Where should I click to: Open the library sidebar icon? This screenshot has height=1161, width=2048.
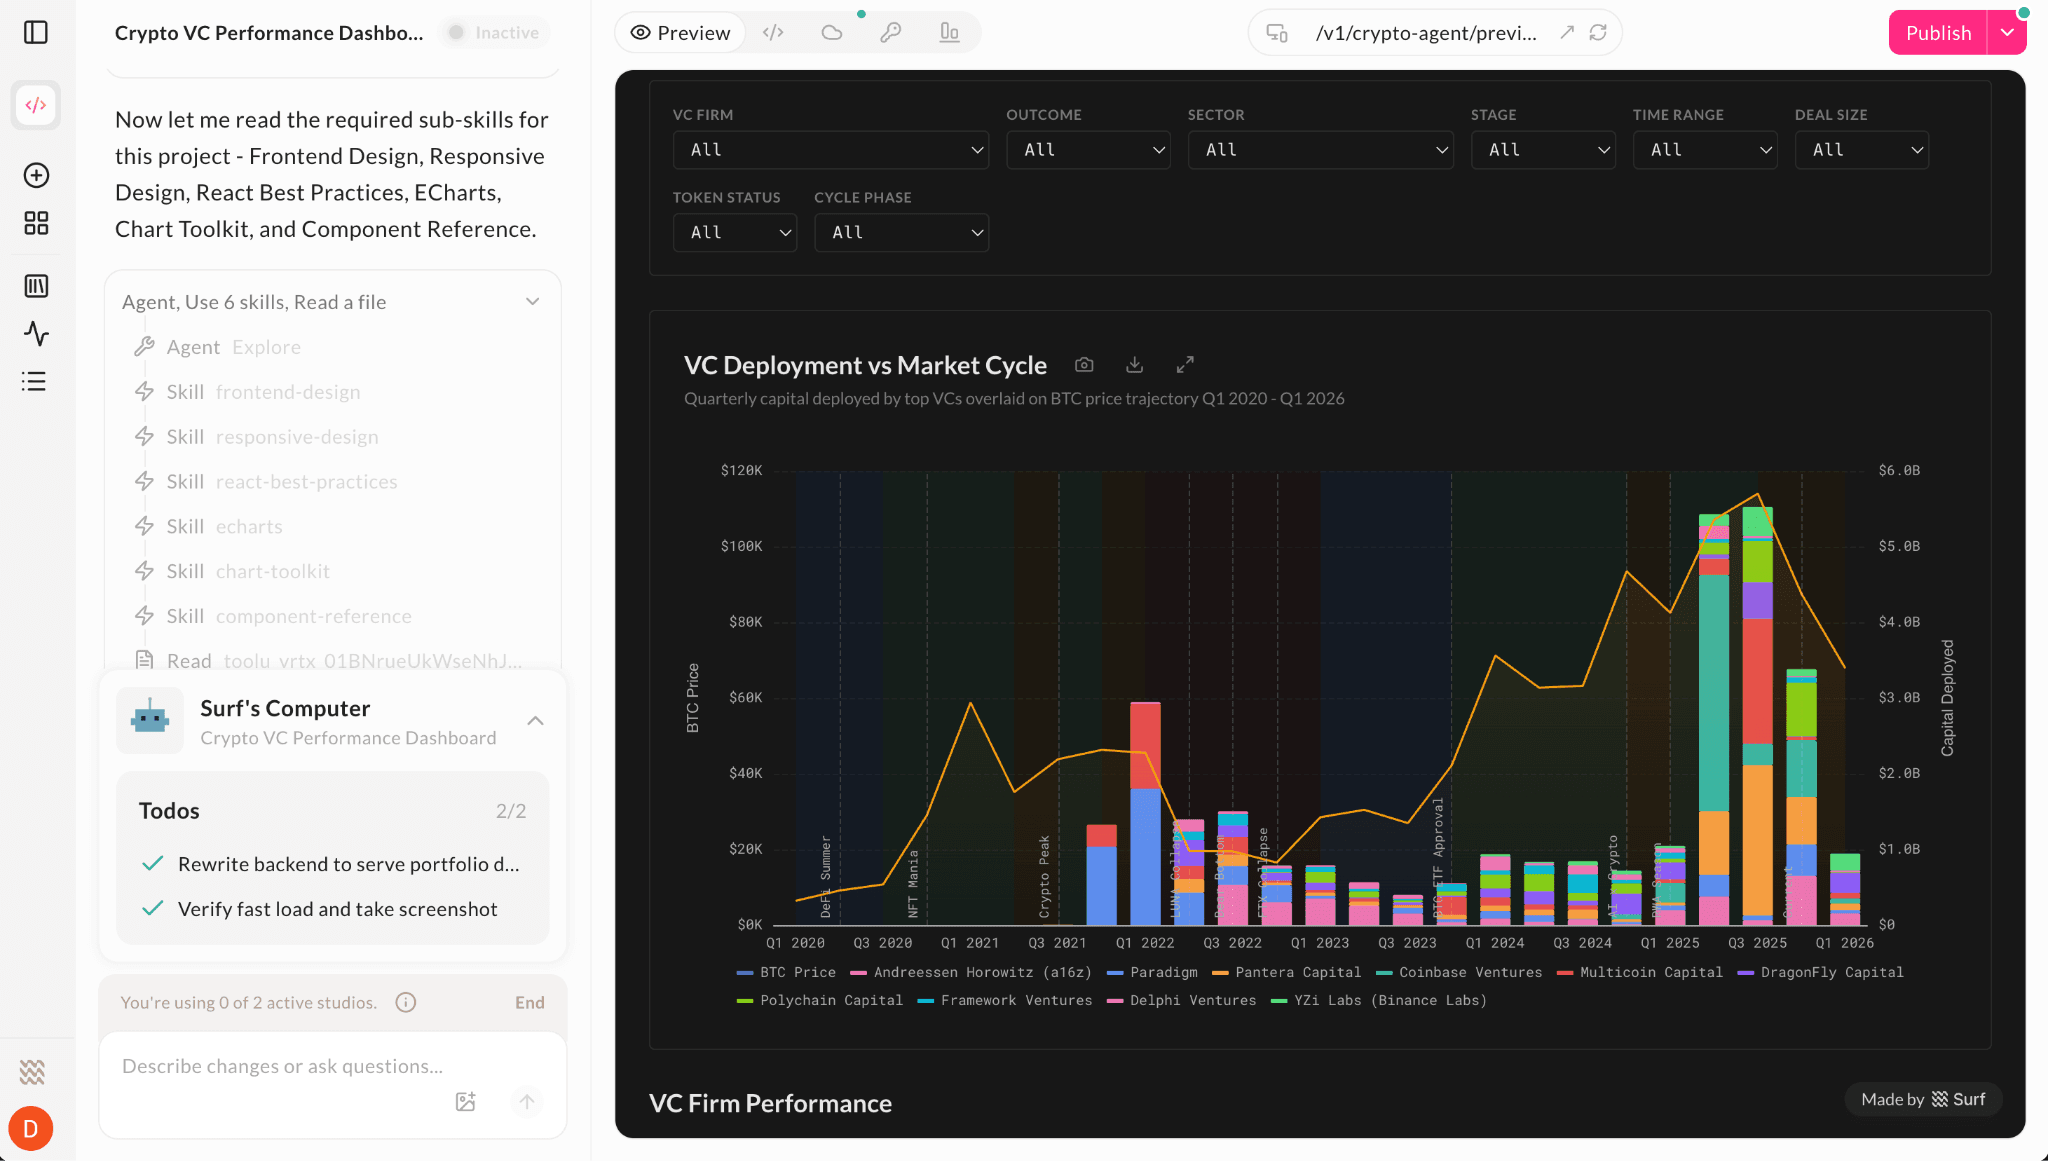coord(36,286)
